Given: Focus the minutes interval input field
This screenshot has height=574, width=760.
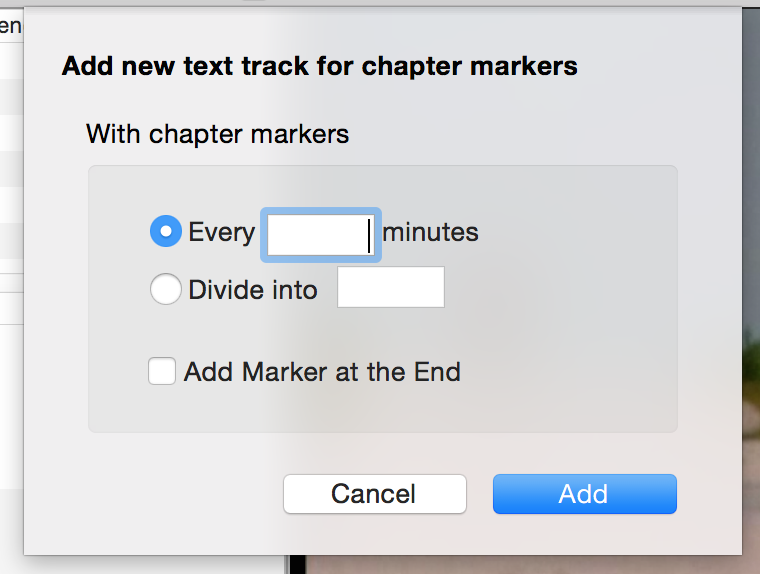Looking at the screenshot, I should [321, 235].
